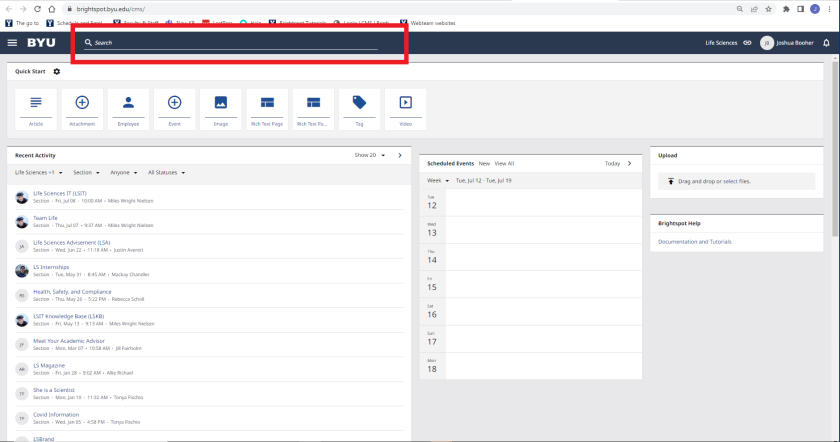Jump to Today in Scheduled Events
The height and width of the screenshot is (442, 840).
pyautogui.click(x=612, y=163)
